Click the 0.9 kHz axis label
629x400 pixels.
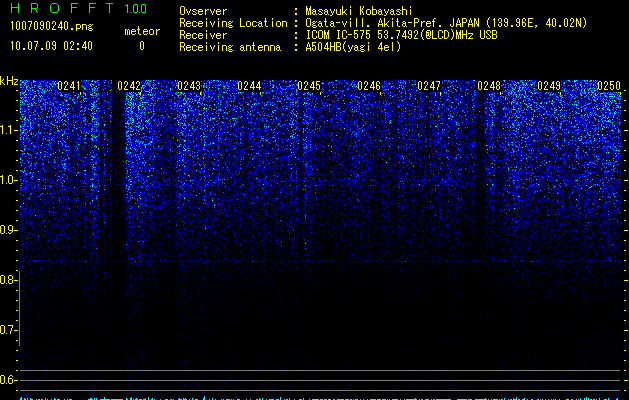click(8, 230)
